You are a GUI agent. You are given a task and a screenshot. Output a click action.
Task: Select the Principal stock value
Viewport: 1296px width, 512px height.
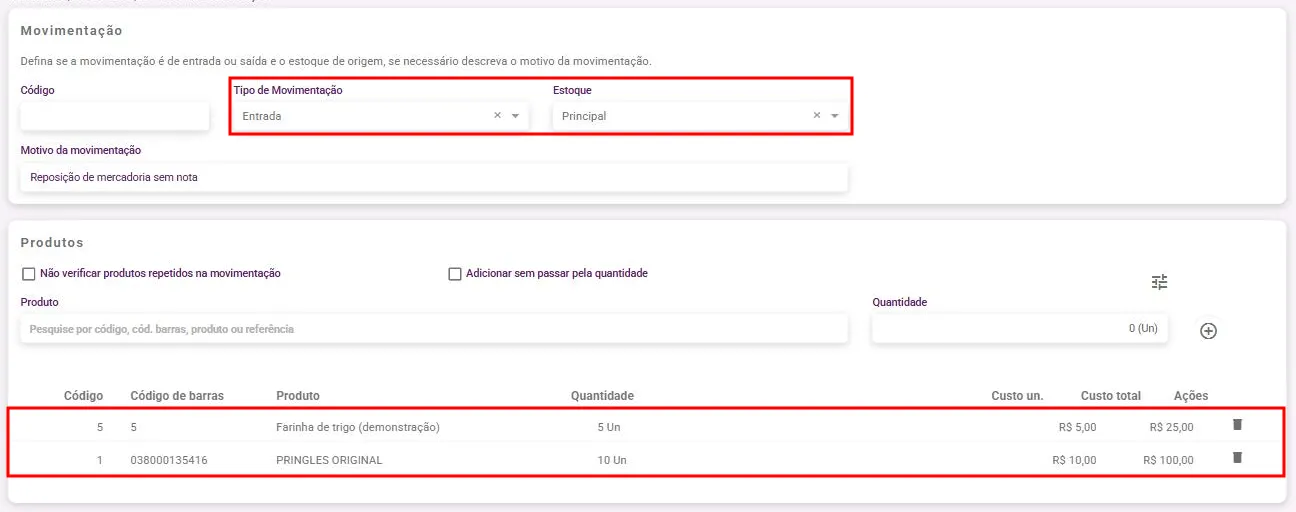584,116
